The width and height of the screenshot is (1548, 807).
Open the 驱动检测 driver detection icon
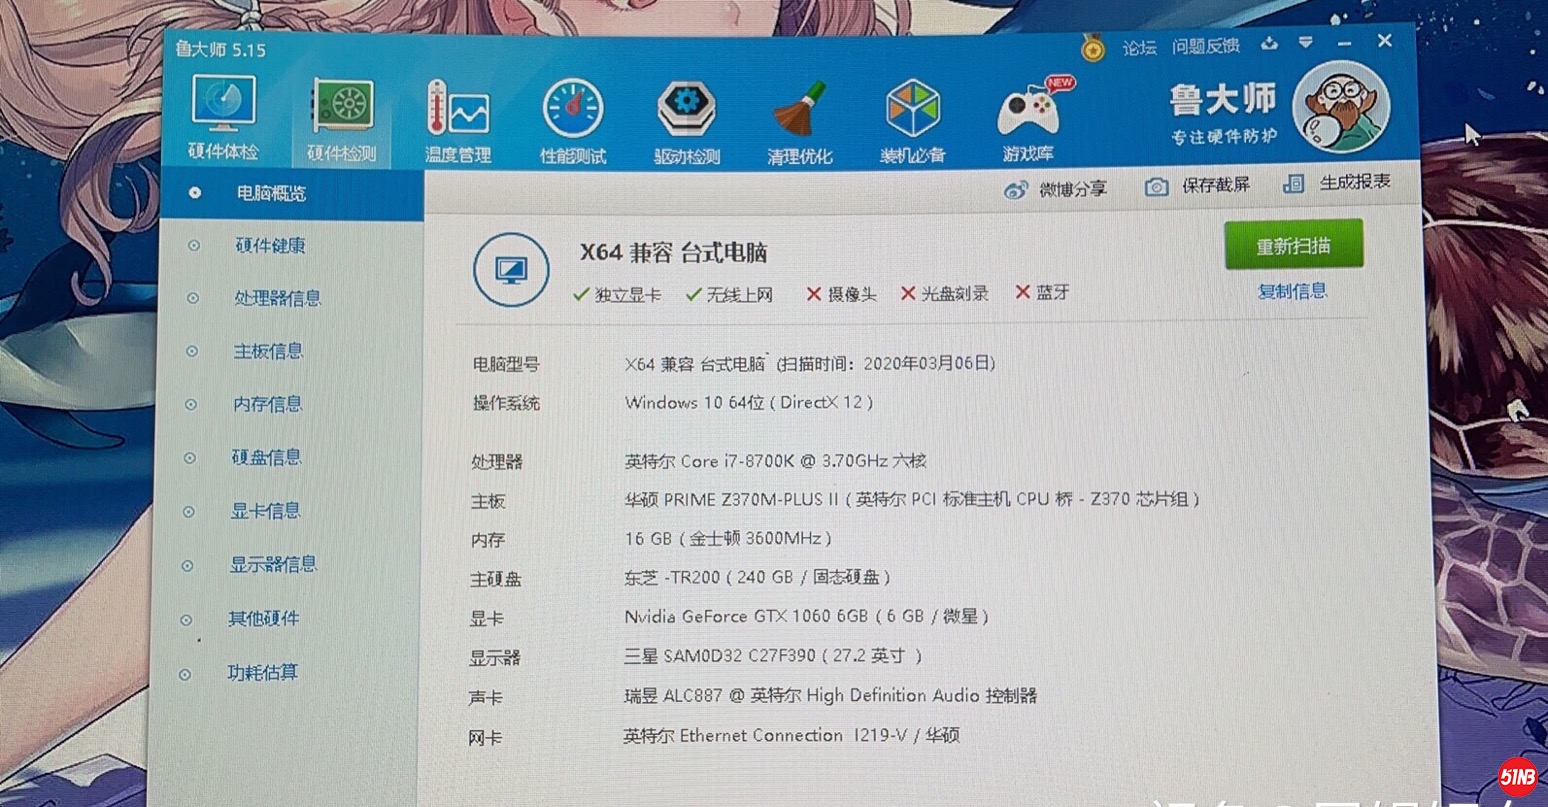tap(687, 122)
